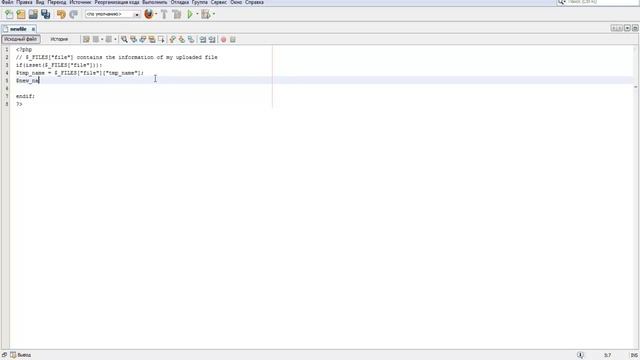Click the Firefox browser icon
The width and height of the screenshot is (640, 360).
coord(149,14)
